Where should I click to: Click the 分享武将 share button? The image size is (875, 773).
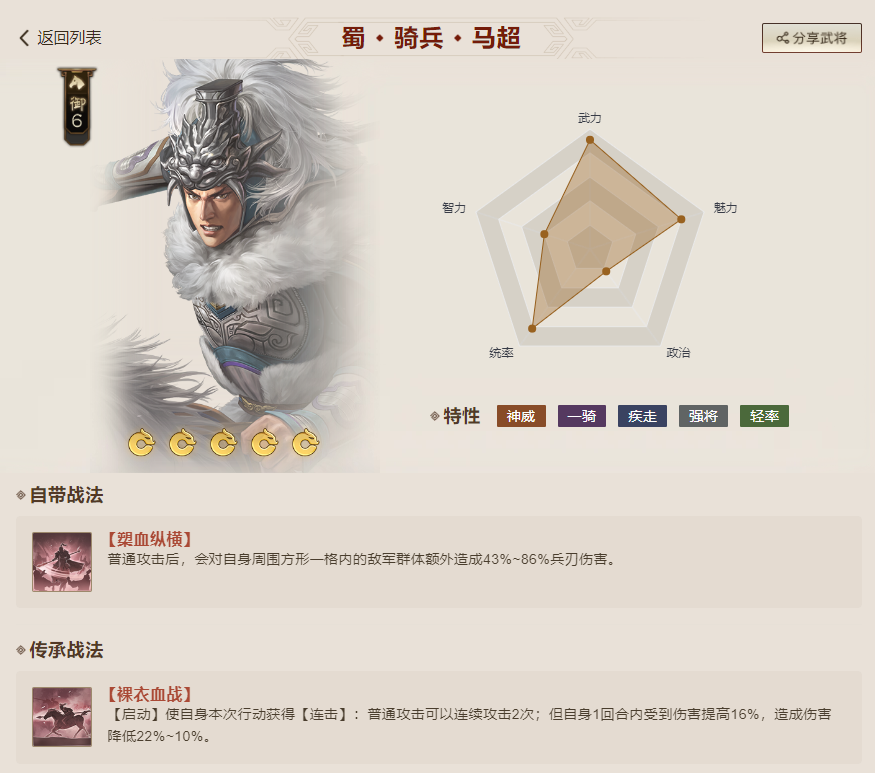pyautogui.click(x=812, y=38)
